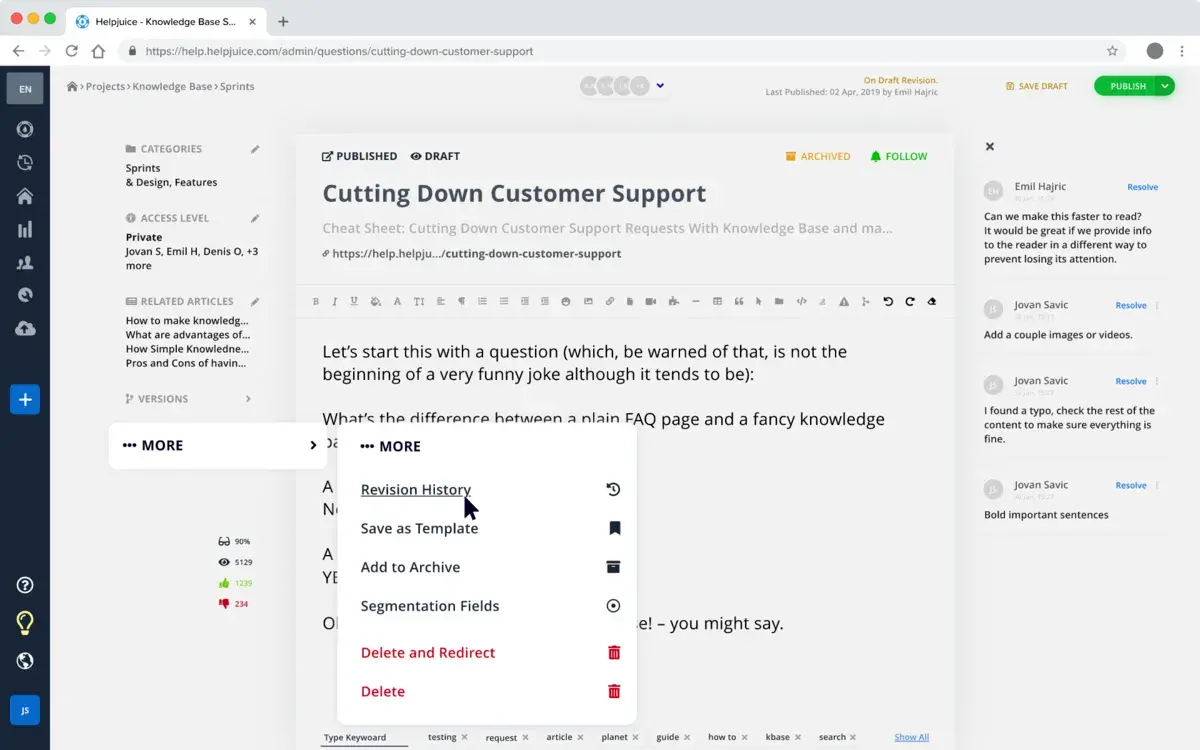This screenshot has width=1200, height=750.
Task: Edit categories with the pencil icon
Action: pyautogui.click(x=255, y=149)
